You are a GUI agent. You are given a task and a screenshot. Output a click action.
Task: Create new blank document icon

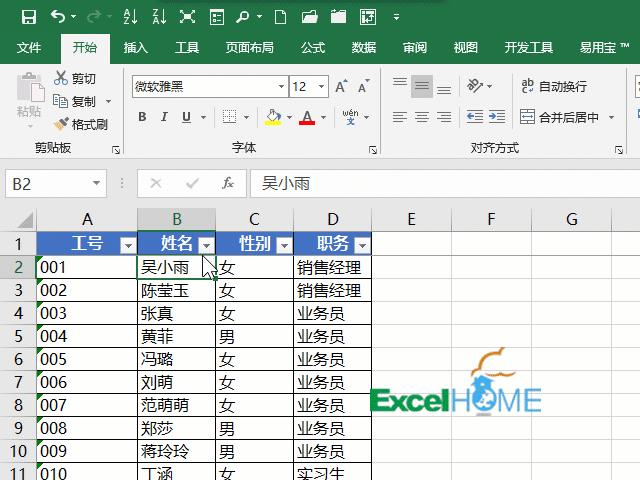pyautogui.click(x=280, y=17)
